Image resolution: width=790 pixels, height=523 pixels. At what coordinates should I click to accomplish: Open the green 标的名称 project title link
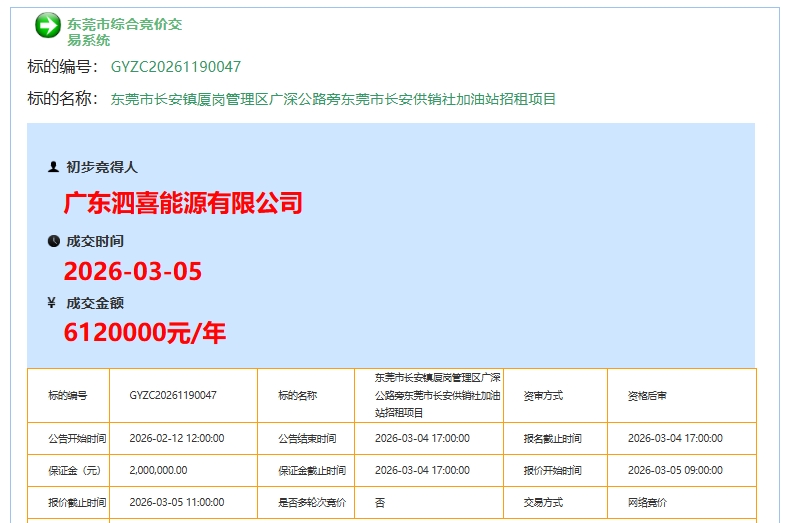click(333, 99)
